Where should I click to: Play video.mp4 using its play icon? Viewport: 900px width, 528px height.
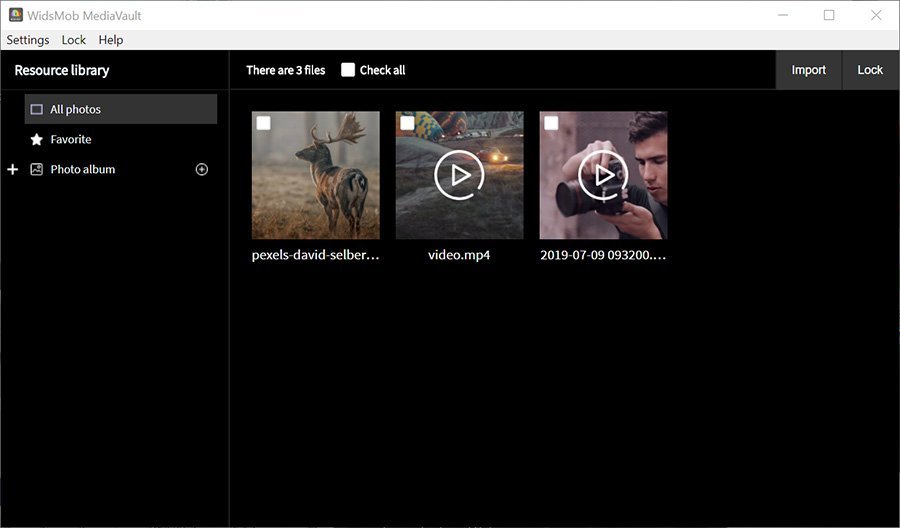point(459,175)
